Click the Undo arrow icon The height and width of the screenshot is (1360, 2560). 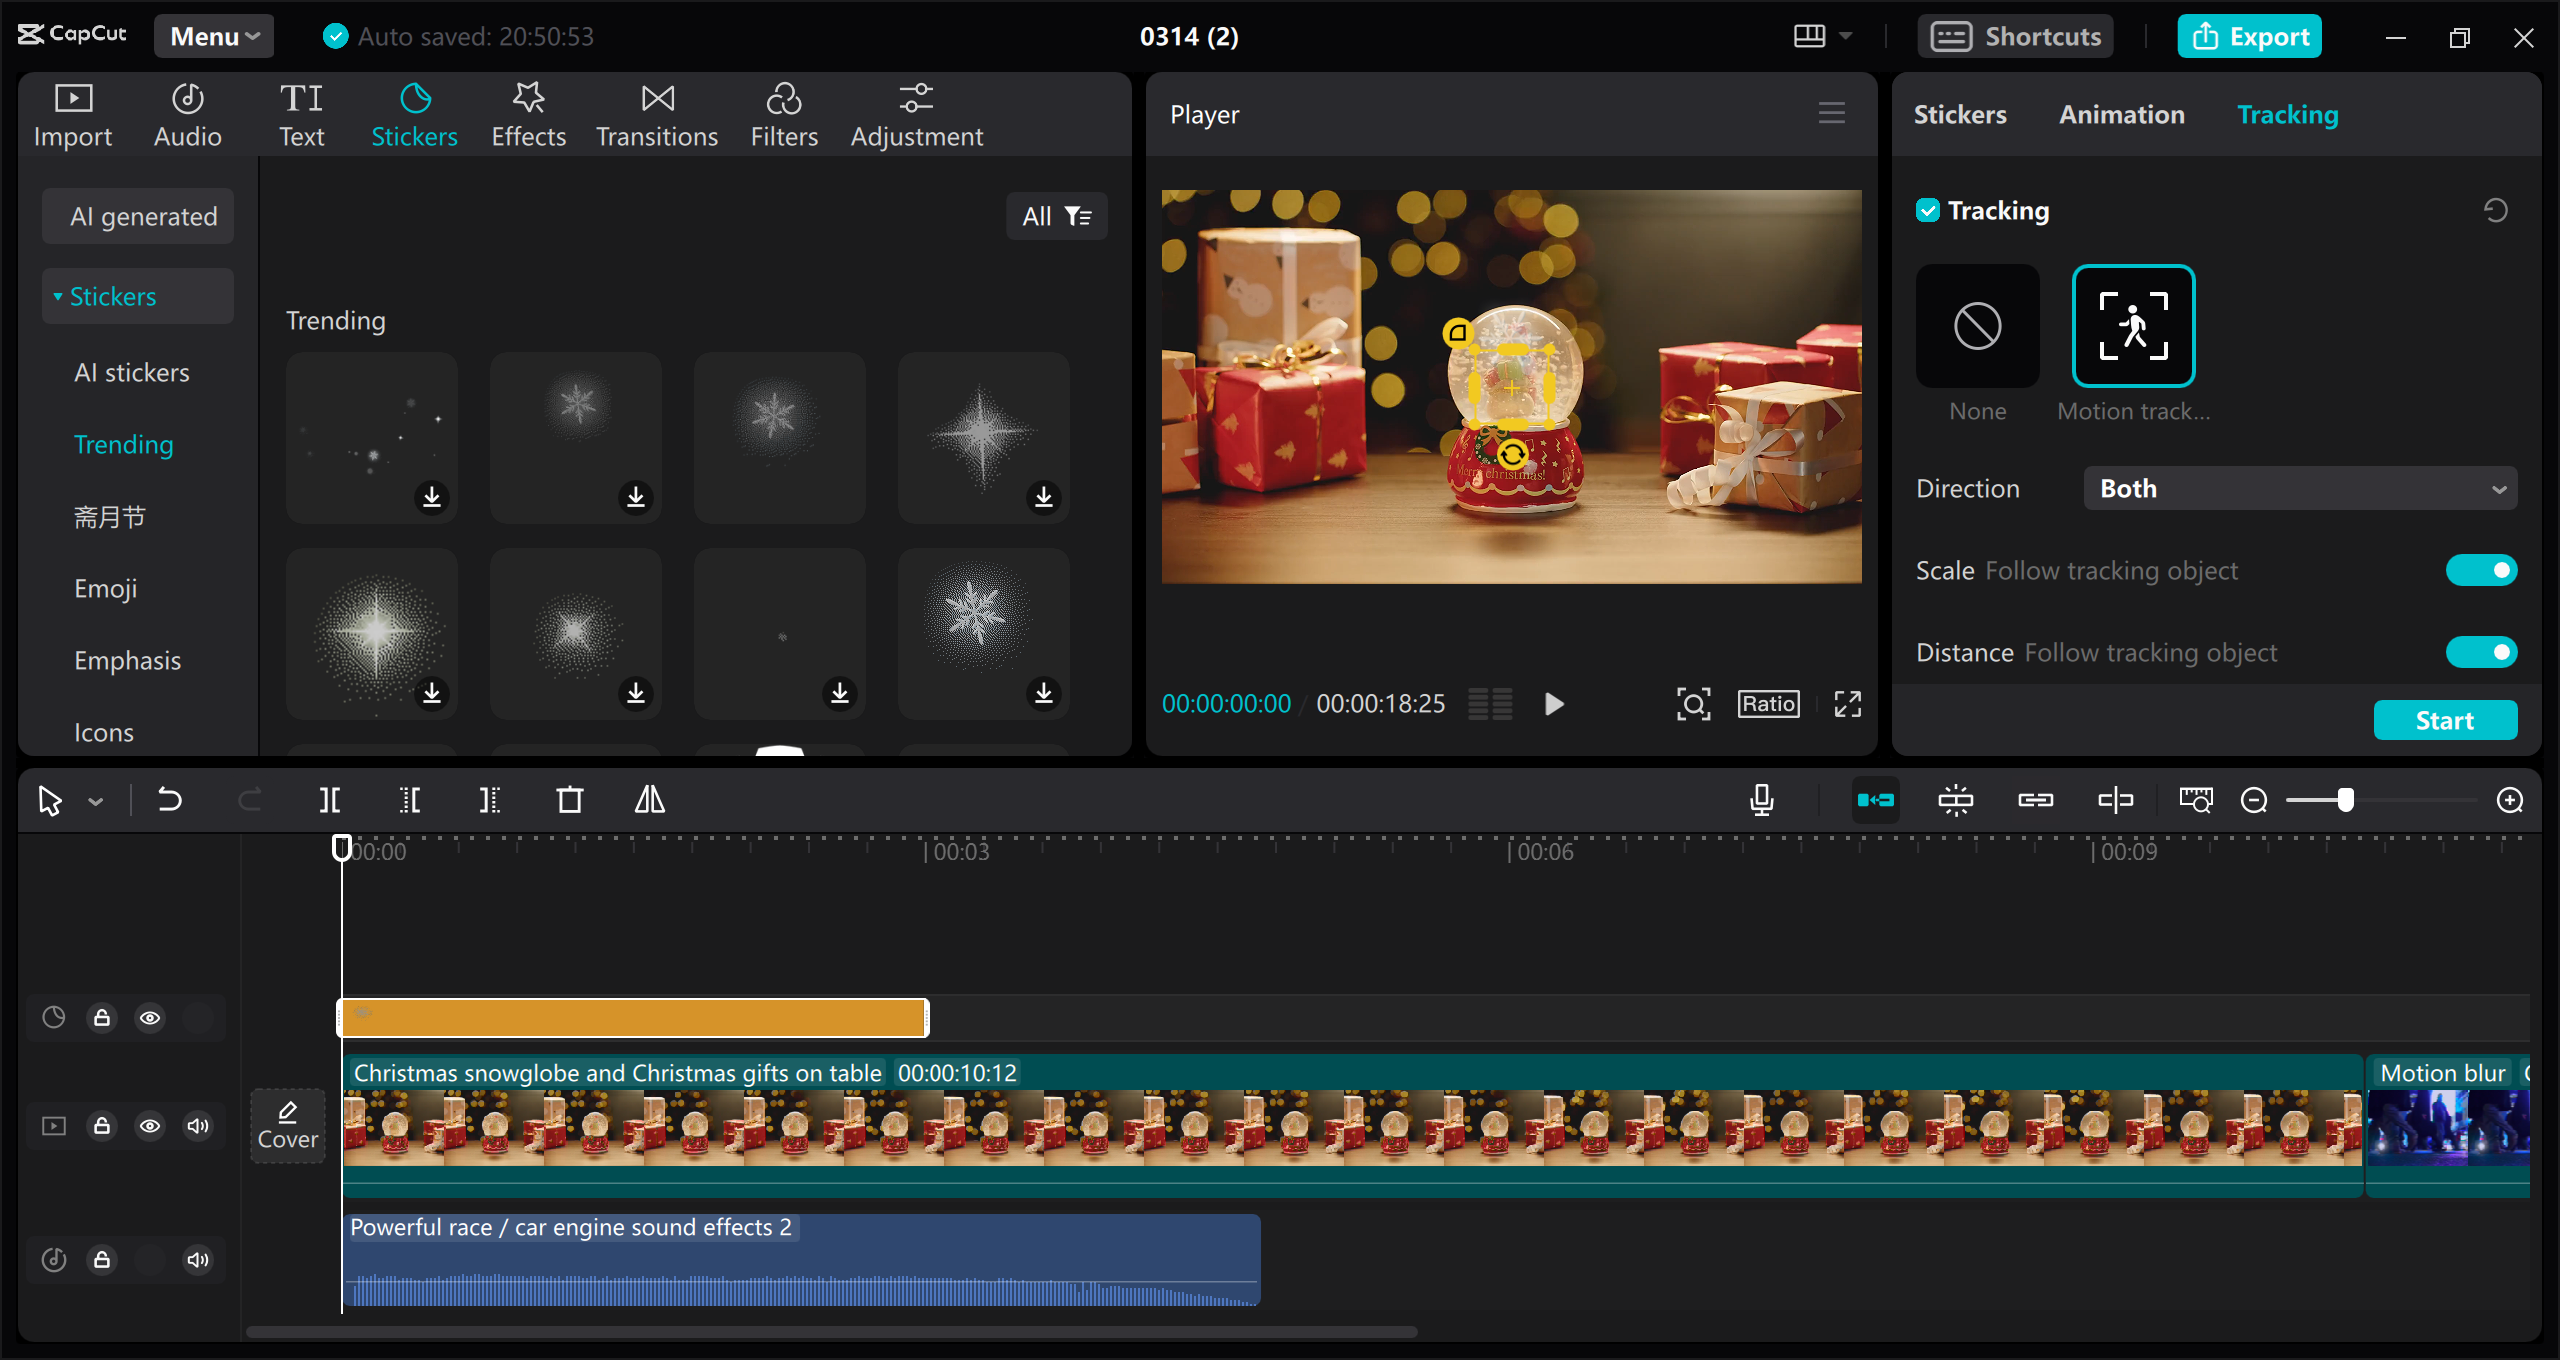[170, 800]
